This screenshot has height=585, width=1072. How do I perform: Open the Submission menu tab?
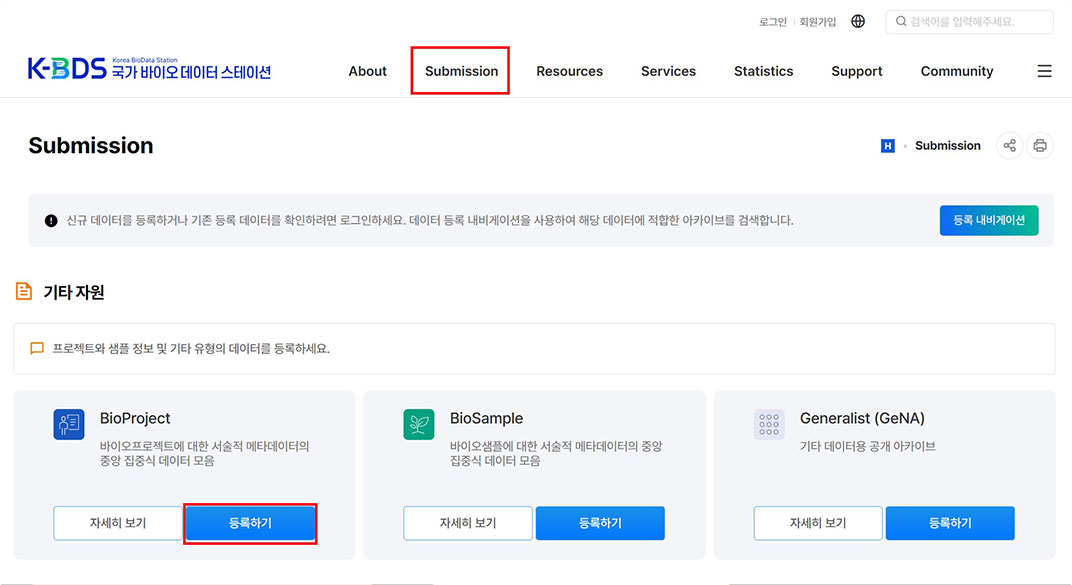460,71
